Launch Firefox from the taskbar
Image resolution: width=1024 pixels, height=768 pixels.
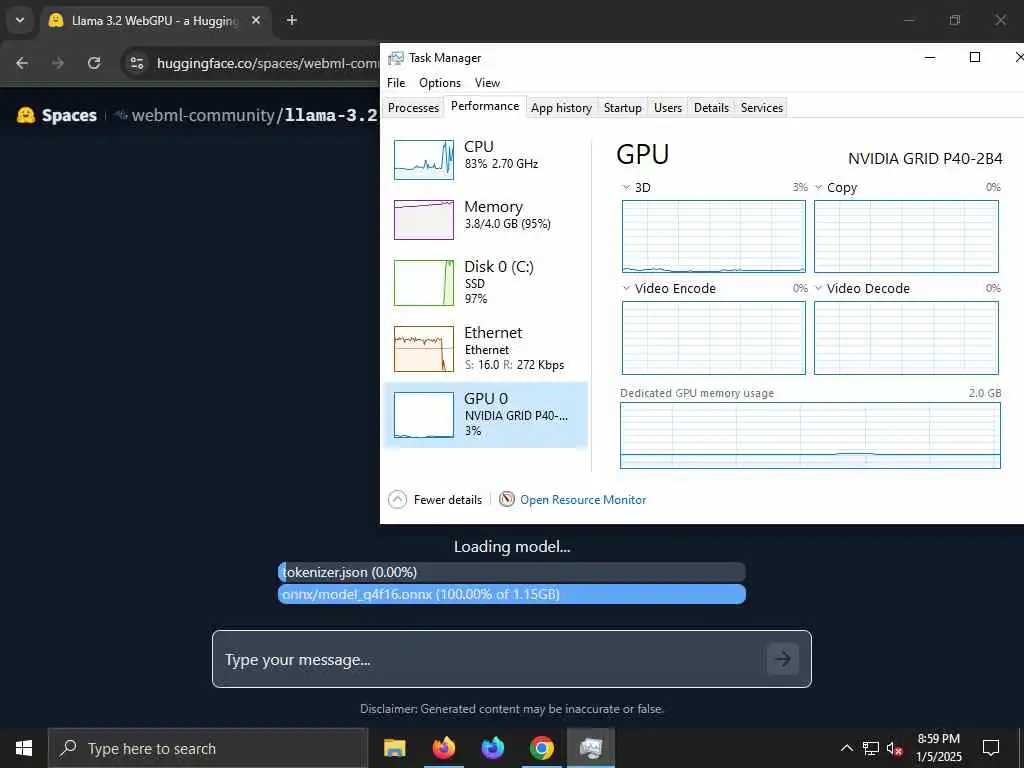point(443,748)
